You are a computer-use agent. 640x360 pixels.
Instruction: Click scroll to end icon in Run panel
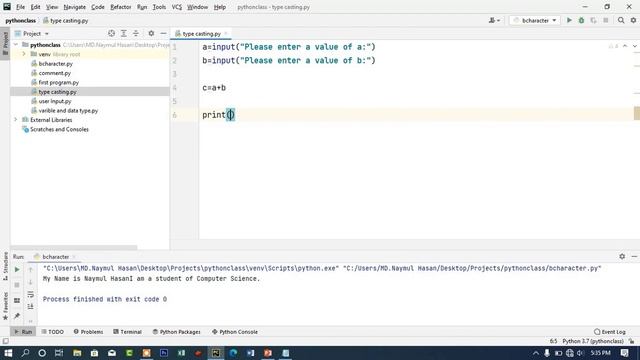(x=31, y=306)
